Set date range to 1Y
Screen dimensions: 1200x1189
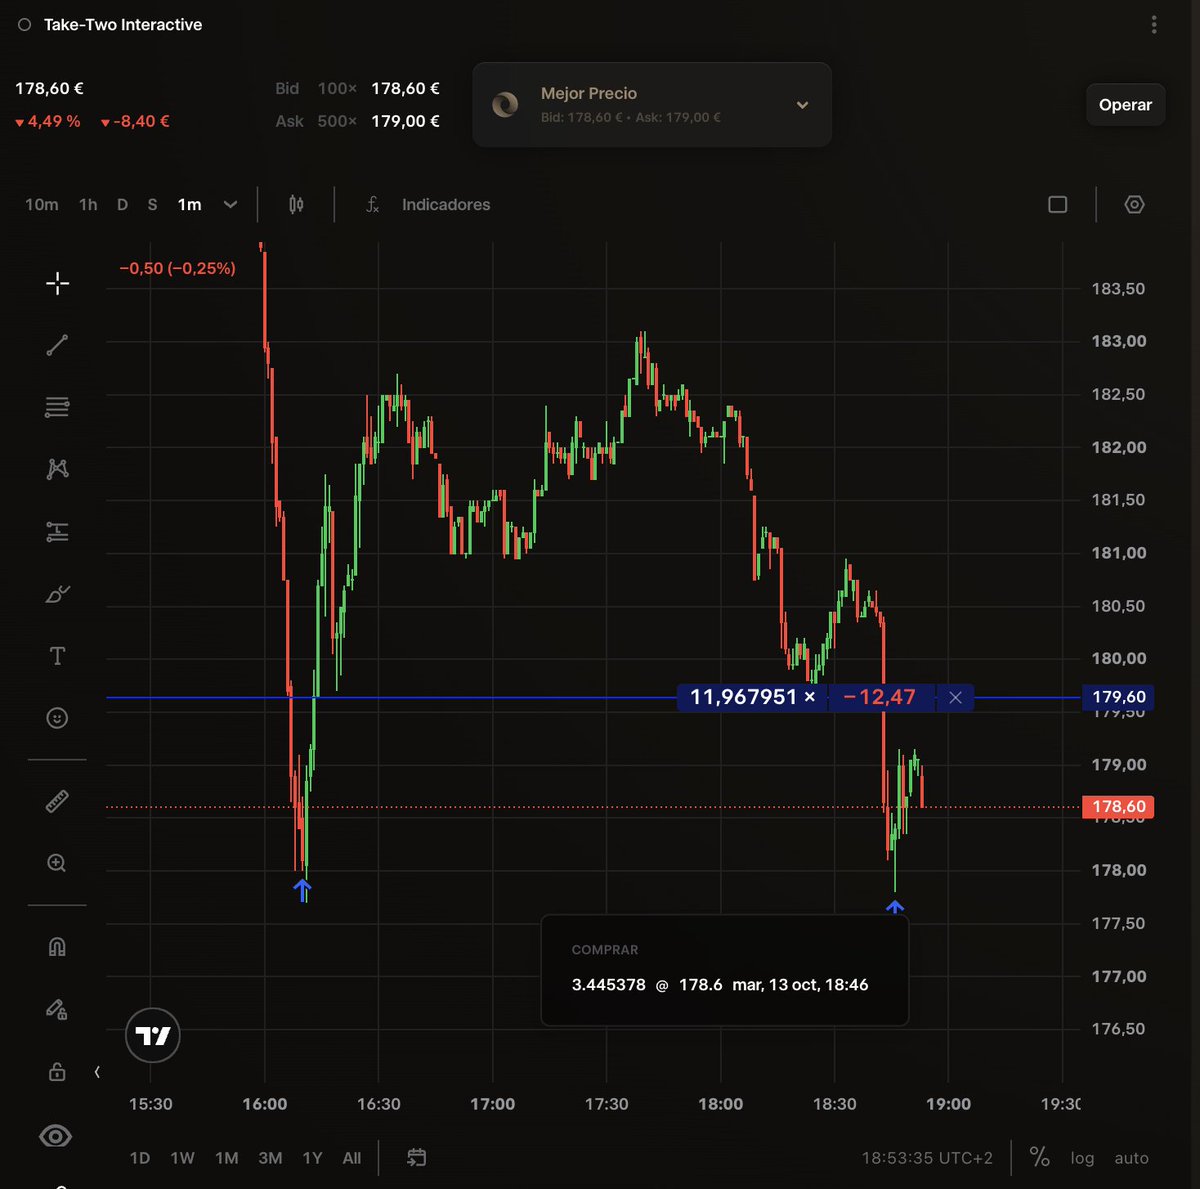click(312, 1158)
